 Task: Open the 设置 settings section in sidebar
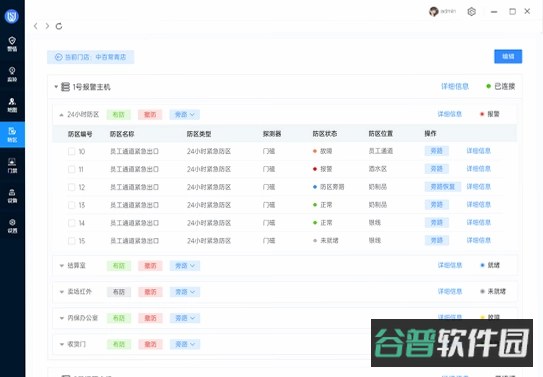[x=12, y=226]
